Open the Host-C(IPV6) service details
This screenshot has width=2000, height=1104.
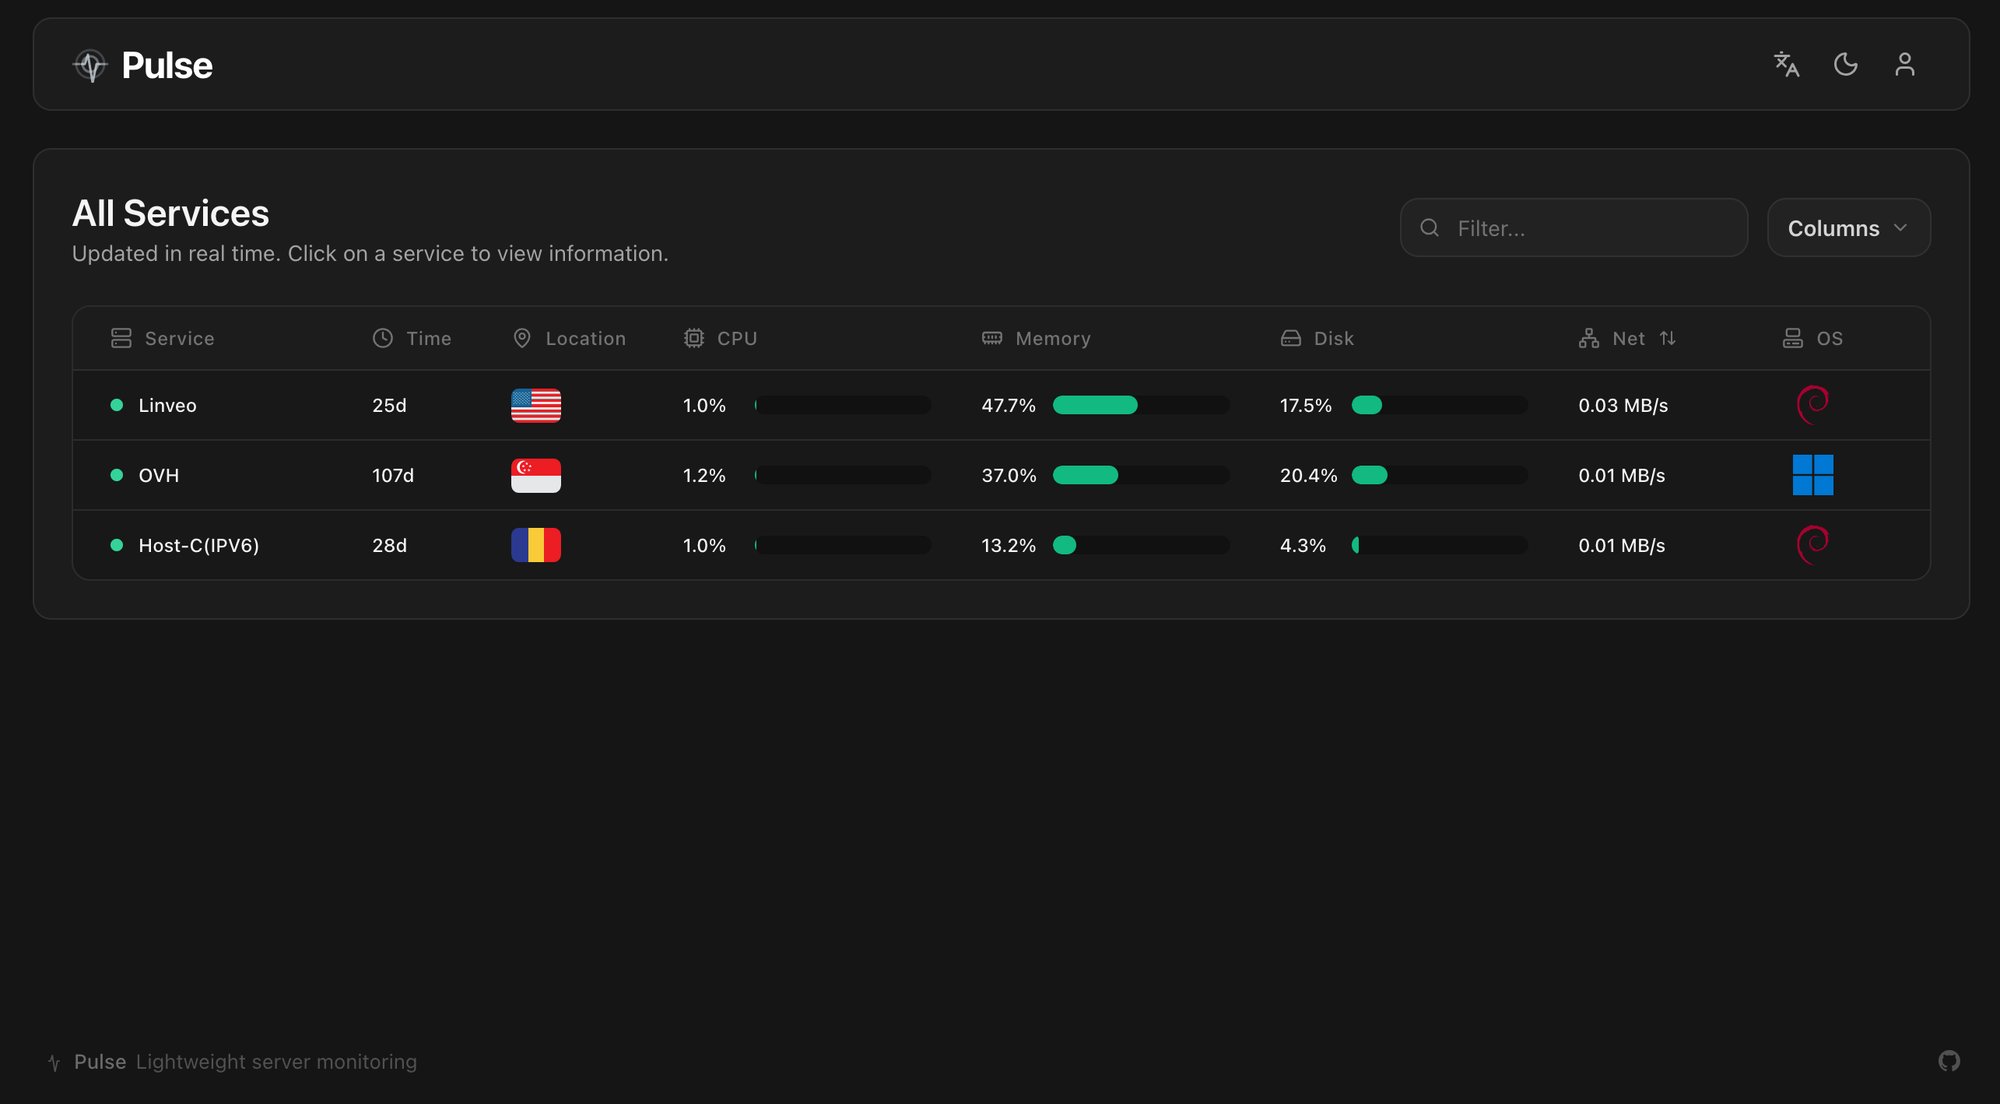click(x=198, y=545)
